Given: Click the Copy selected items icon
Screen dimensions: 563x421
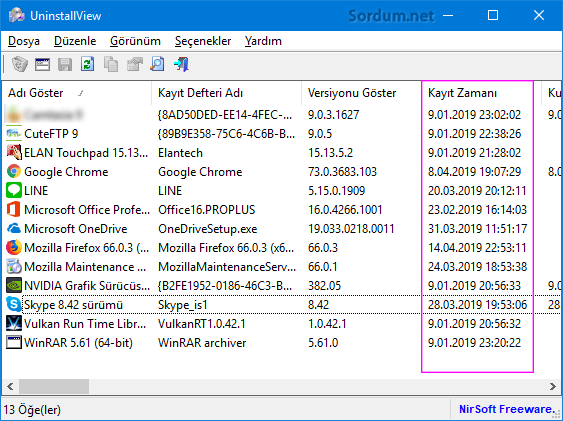Looking at the screenshot, I should tap(111, 65).
